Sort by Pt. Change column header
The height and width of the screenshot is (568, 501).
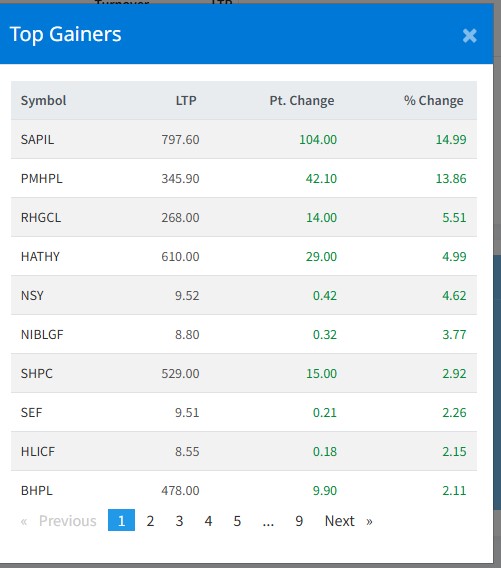tap(302, 100)
